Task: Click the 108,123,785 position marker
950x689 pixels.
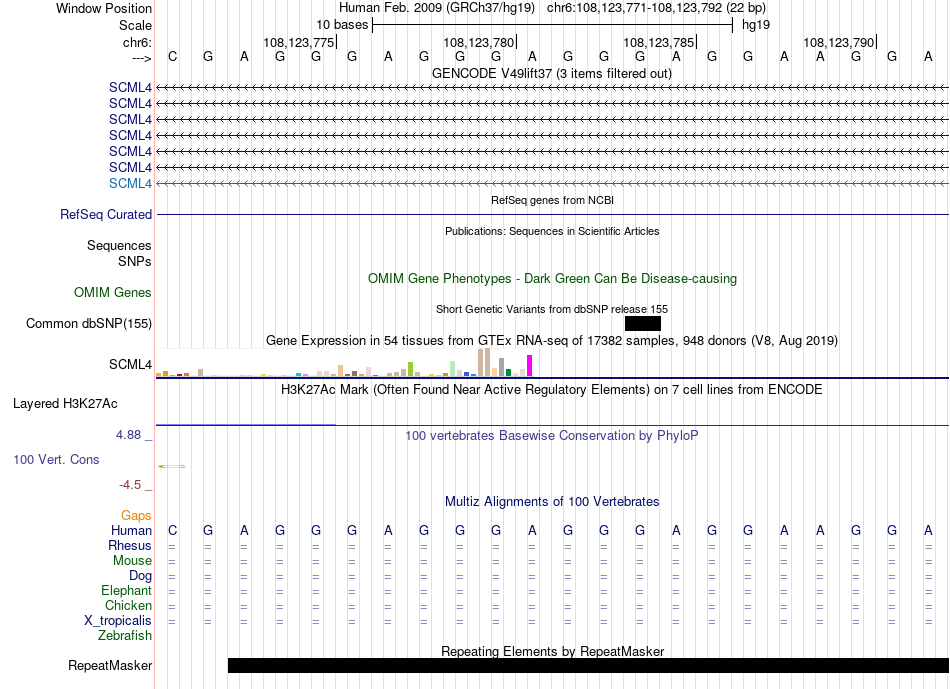Action: click(659, 42)
